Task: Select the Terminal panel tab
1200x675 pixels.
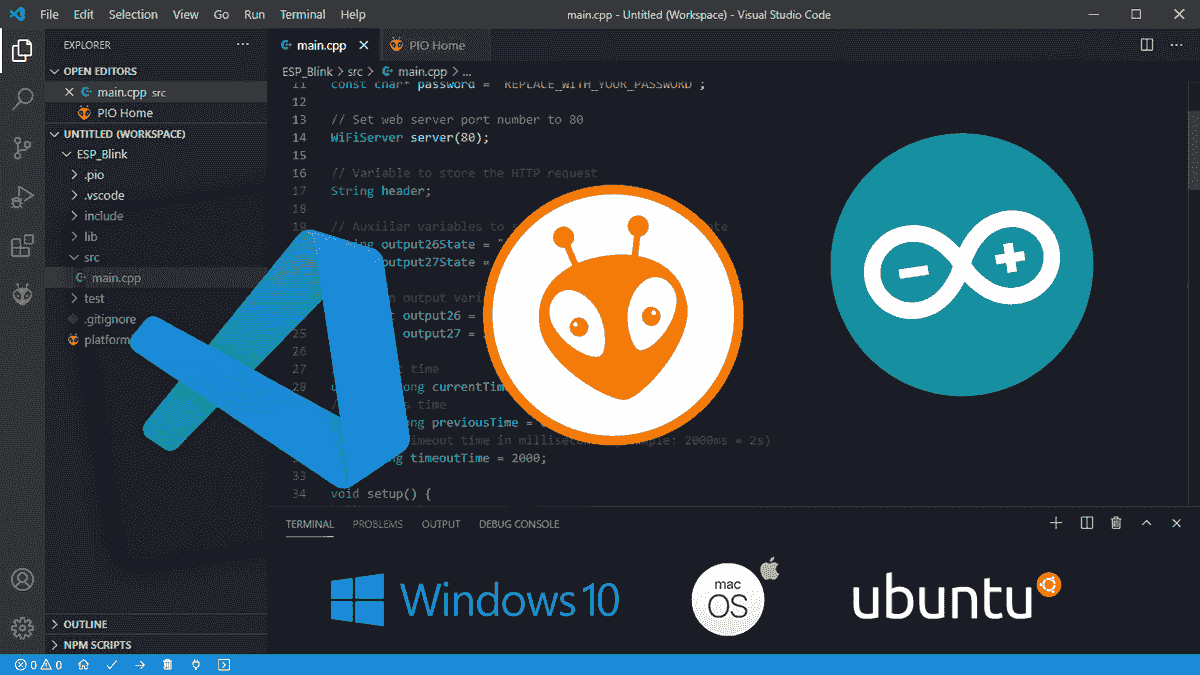Action: pyautogui.click(x=310, y=524)
